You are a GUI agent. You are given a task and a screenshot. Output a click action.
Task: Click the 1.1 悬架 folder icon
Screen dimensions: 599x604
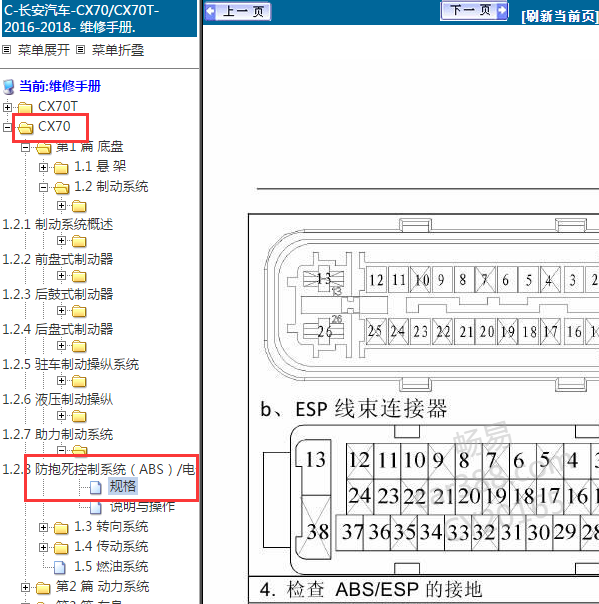[x=61, y=168]
